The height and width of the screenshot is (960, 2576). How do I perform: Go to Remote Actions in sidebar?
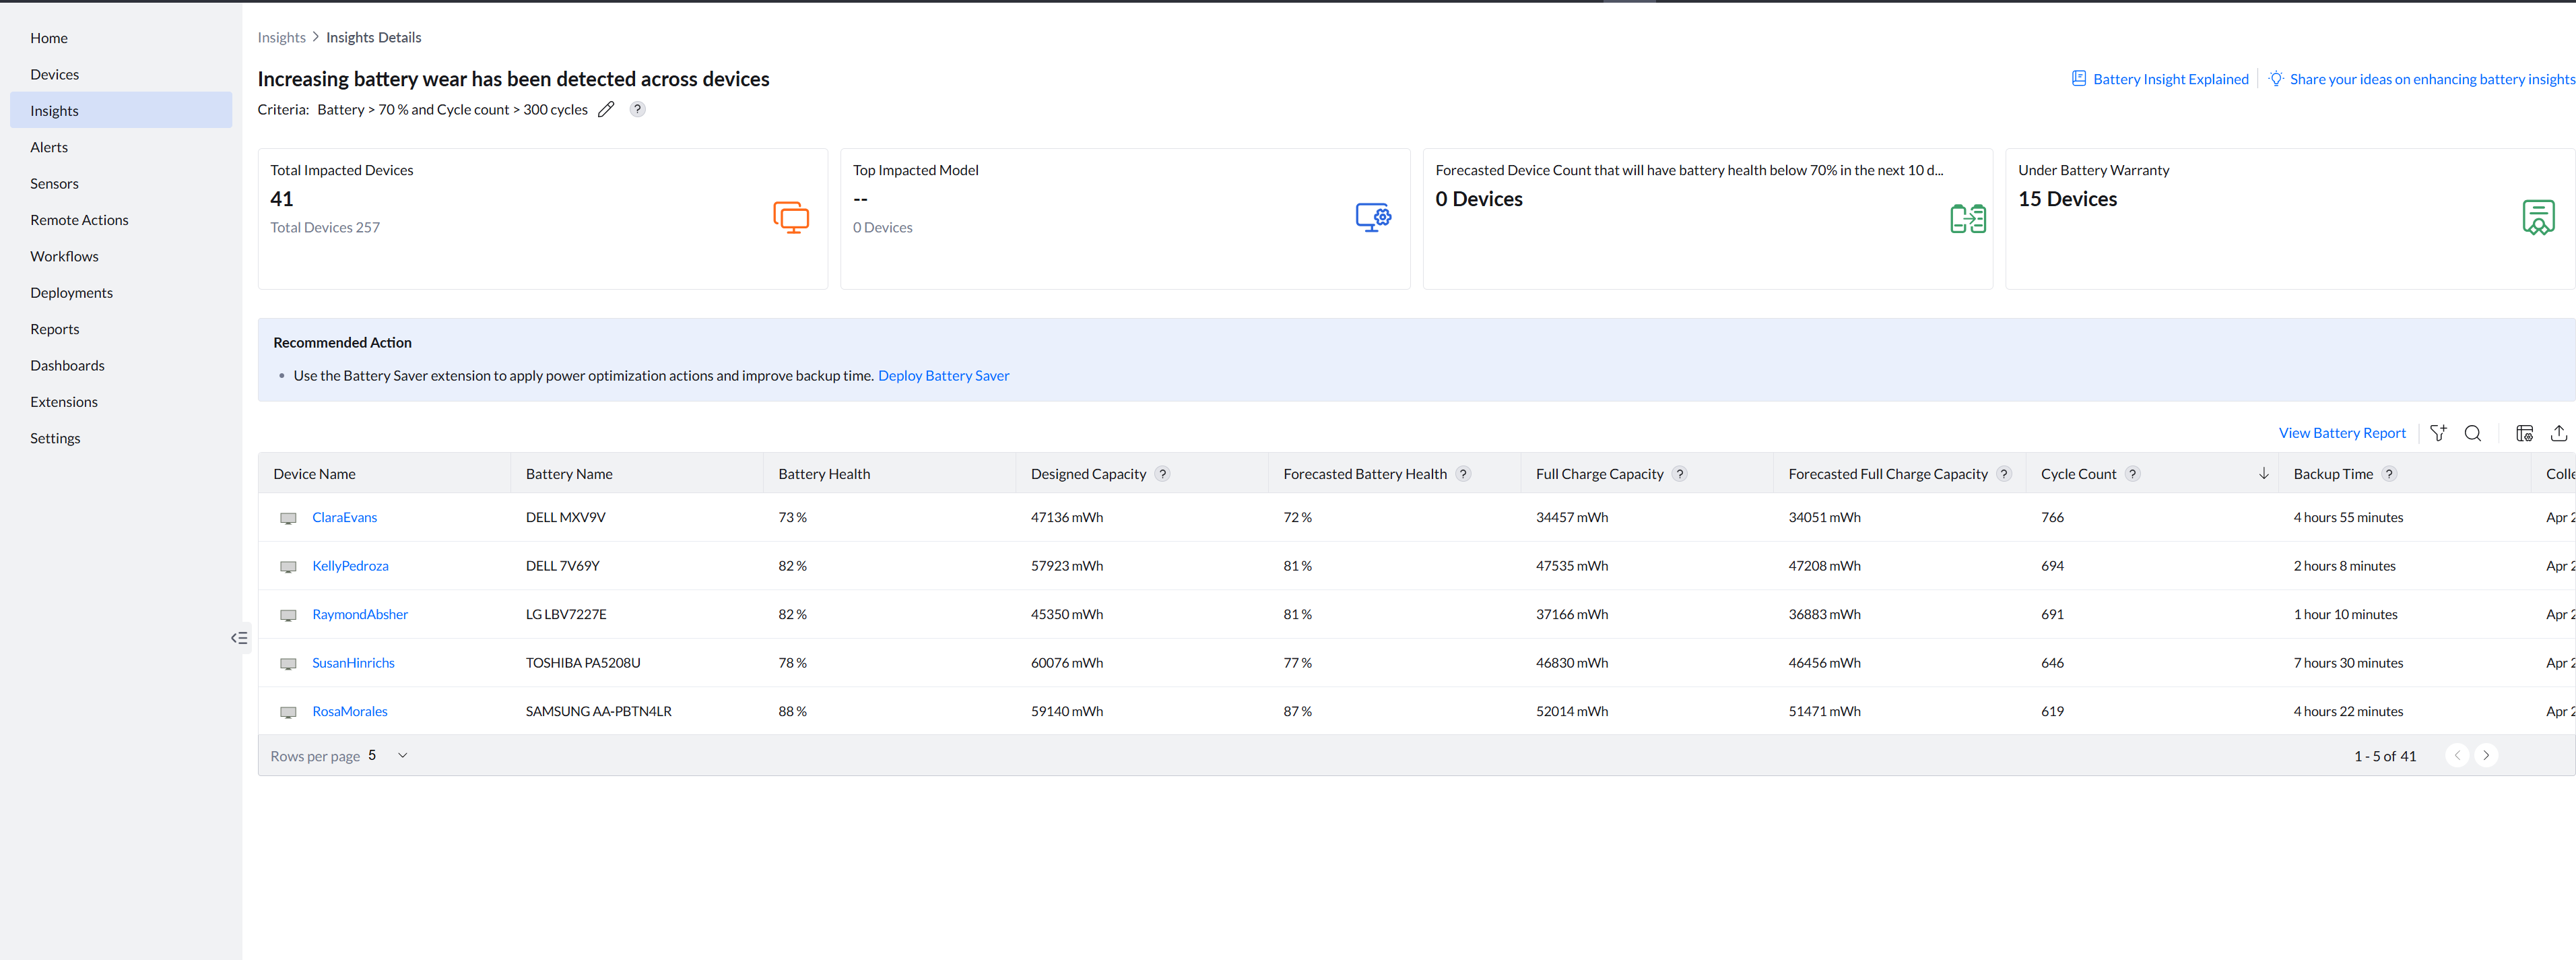pyautogui.click(x=79, y=220)
